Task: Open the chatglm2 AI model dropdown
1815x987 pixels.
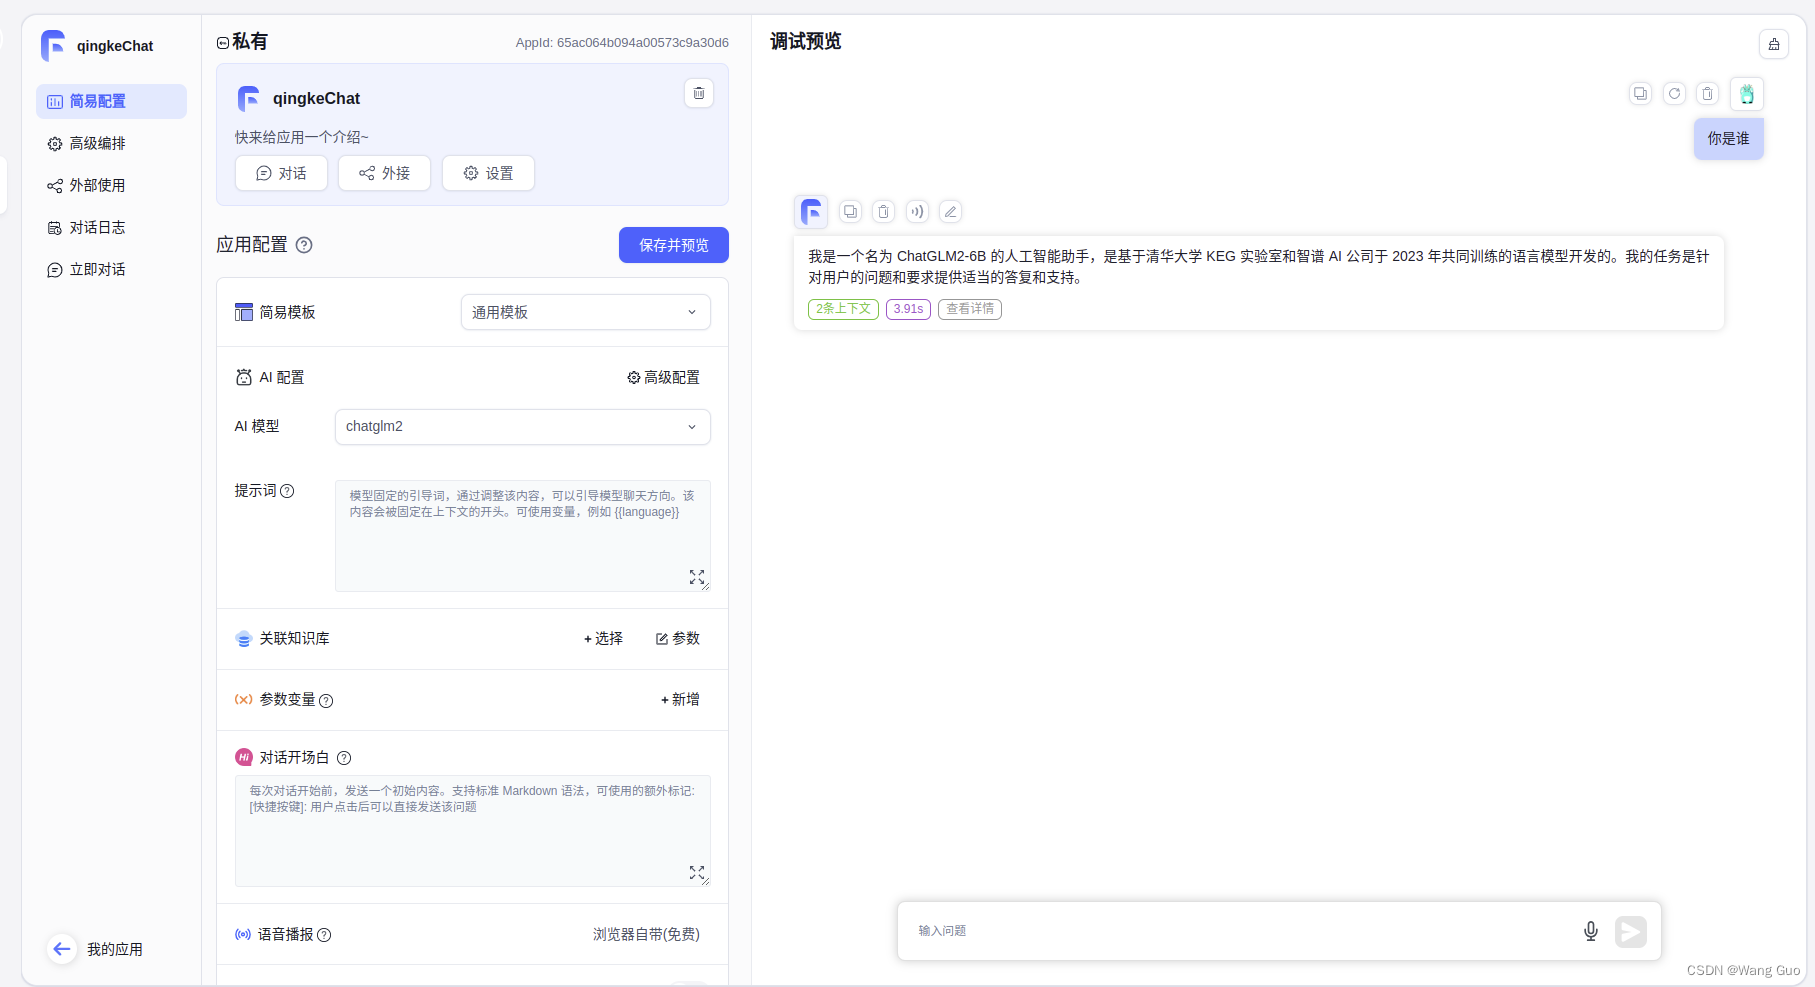Action: tap(523, 427)
